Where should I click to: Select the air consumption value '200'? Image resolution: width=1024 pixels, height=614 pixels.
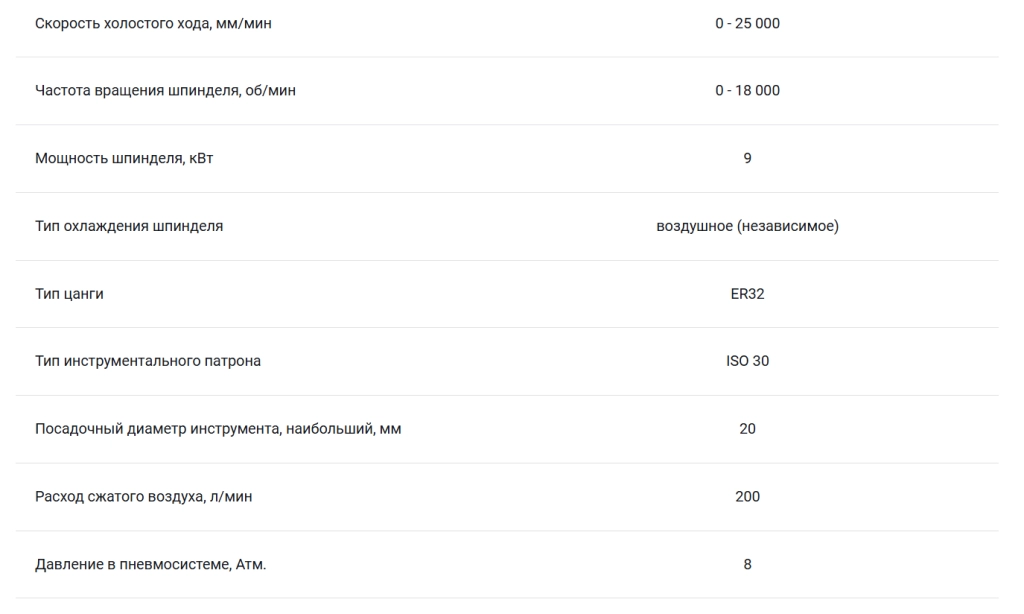[x=747, y=497]
